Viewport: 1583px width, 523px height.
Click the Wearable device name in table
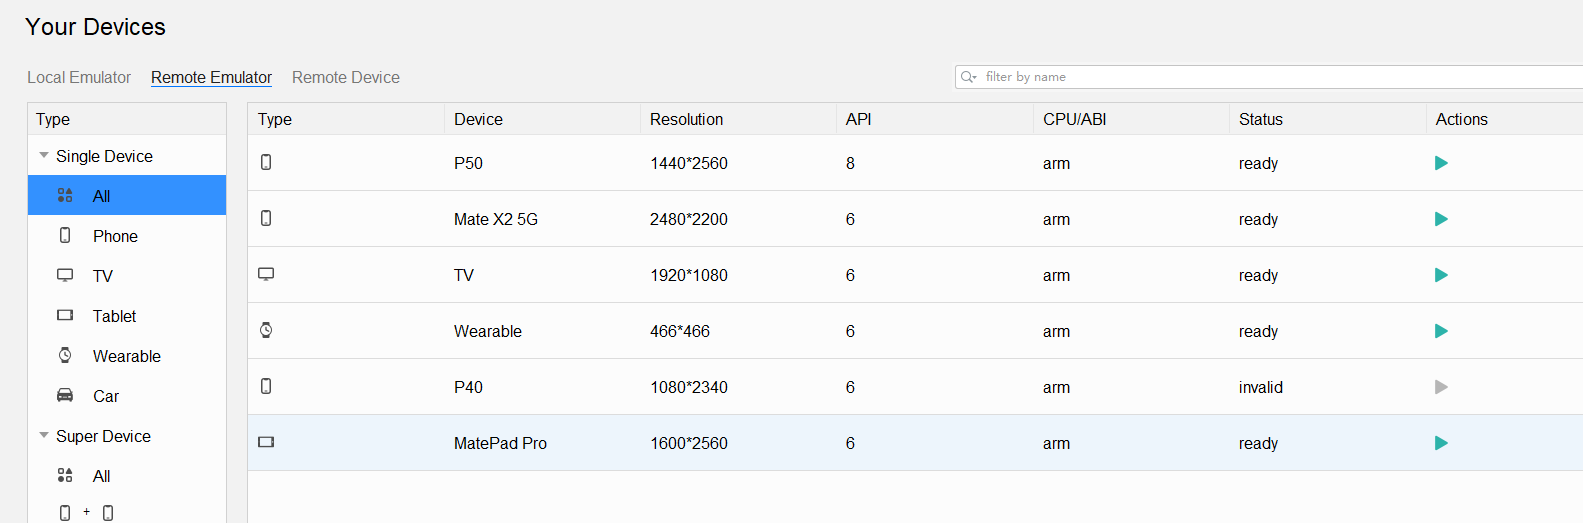pyautogui.click(x=488, y=331)
